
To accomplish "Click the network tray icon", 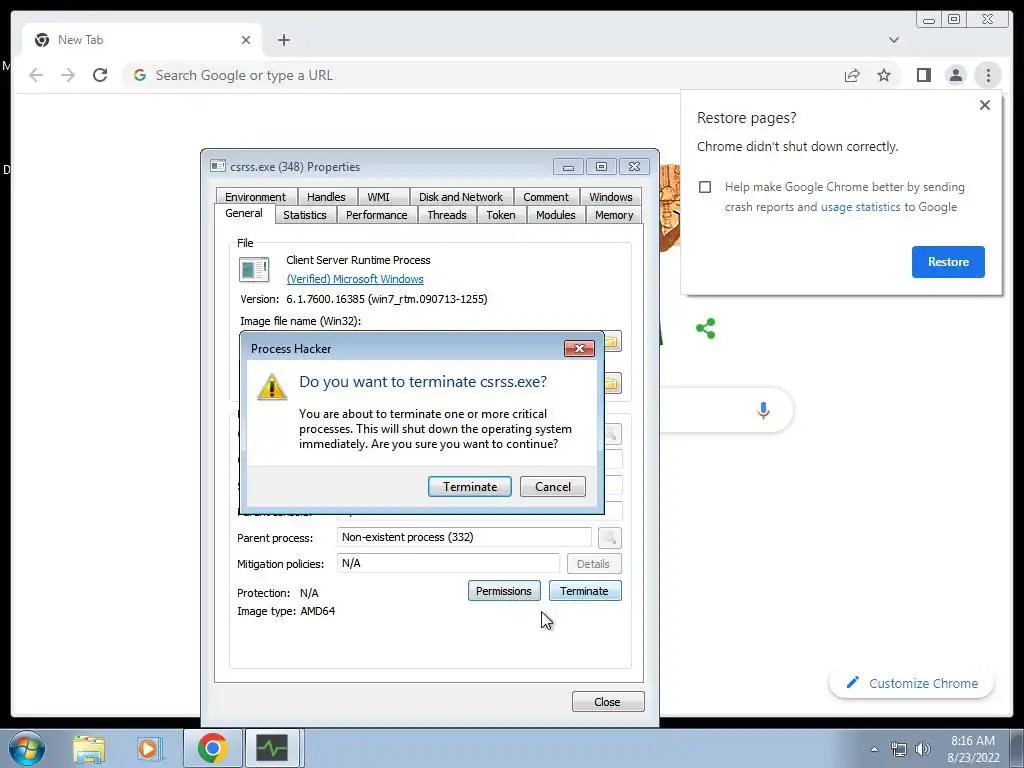I will tap(899, 749).
